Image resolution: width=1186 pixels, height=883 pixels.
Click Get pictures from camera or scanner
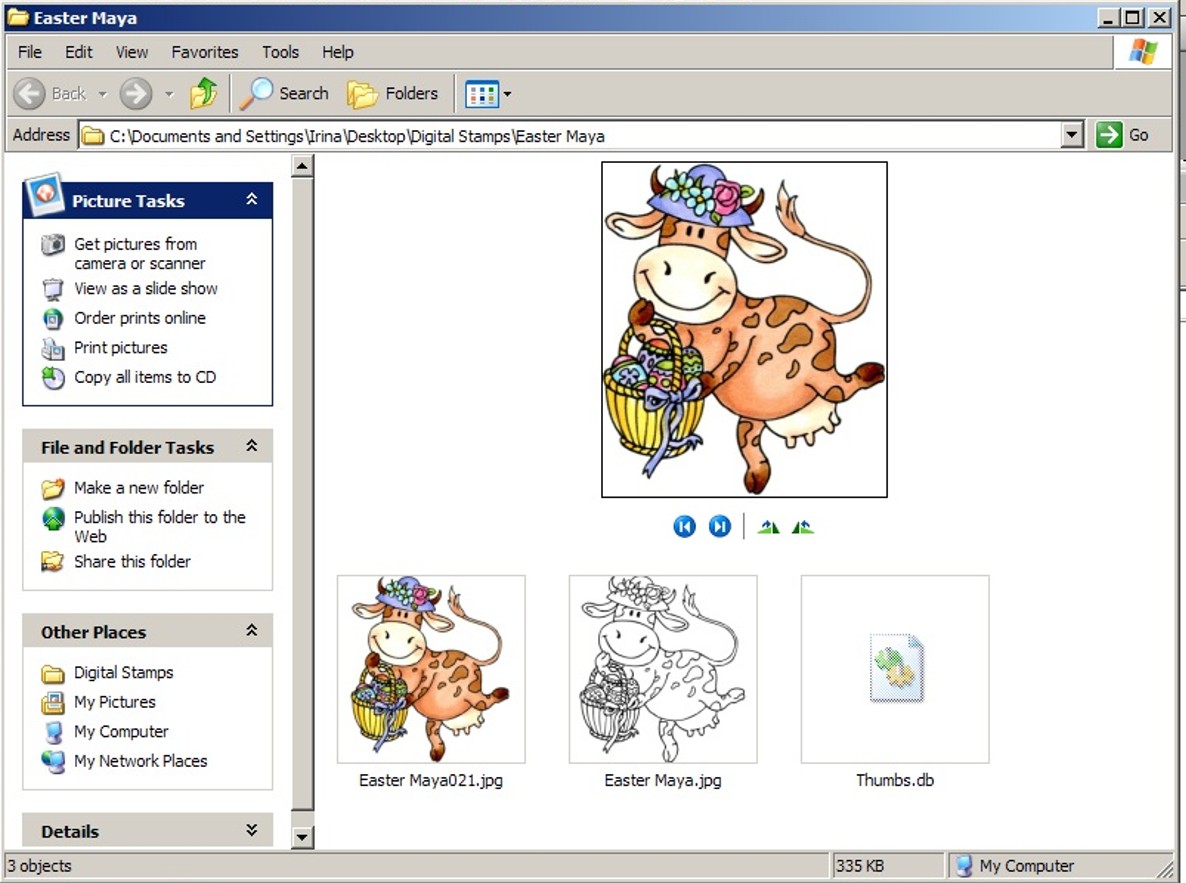pyautogui.click(x=140, y=253)
